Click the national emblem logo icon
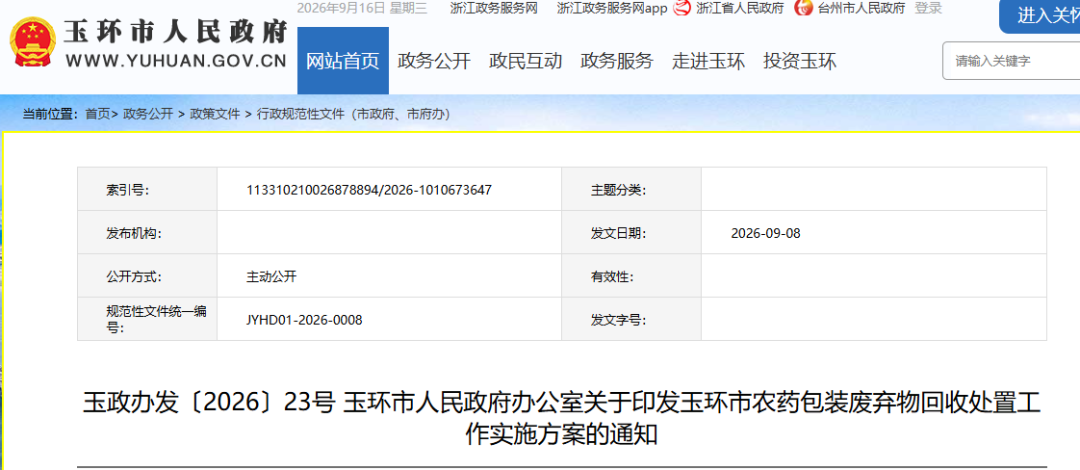 32,42
